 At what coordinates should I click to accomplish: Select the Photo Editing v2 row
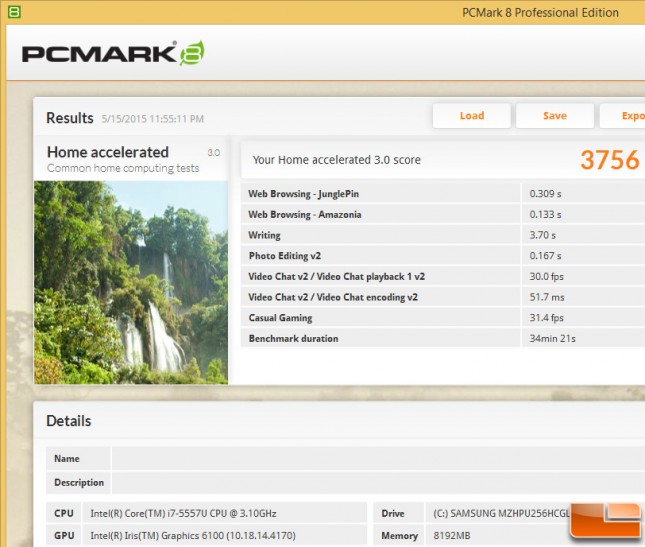tap(443, 255)
